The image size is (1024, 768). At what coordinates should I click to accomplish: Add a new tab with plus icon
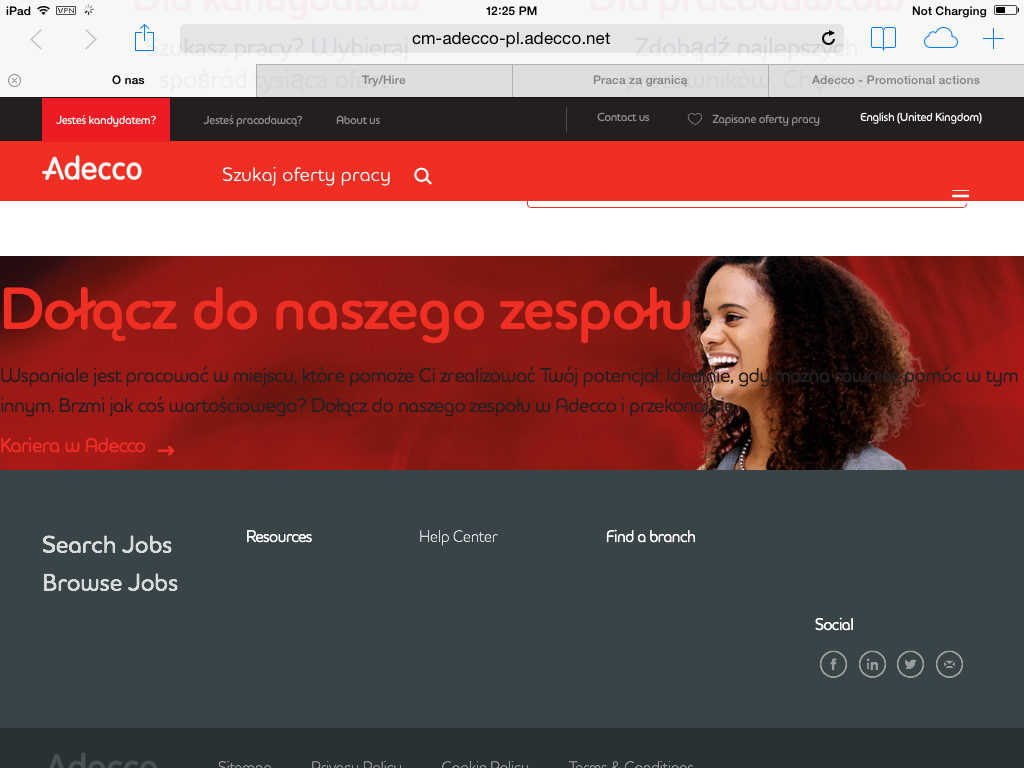click(993, 39)
